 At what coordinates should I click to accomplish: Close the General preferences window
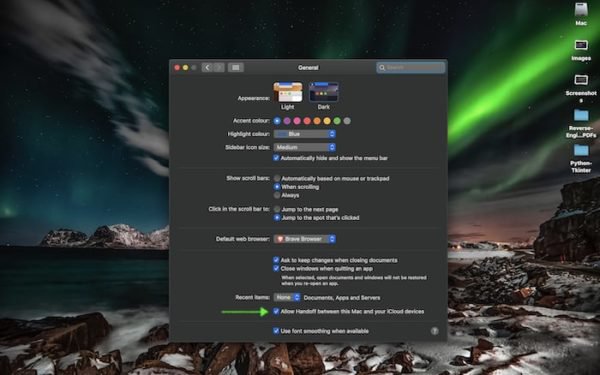coord(177,68)
